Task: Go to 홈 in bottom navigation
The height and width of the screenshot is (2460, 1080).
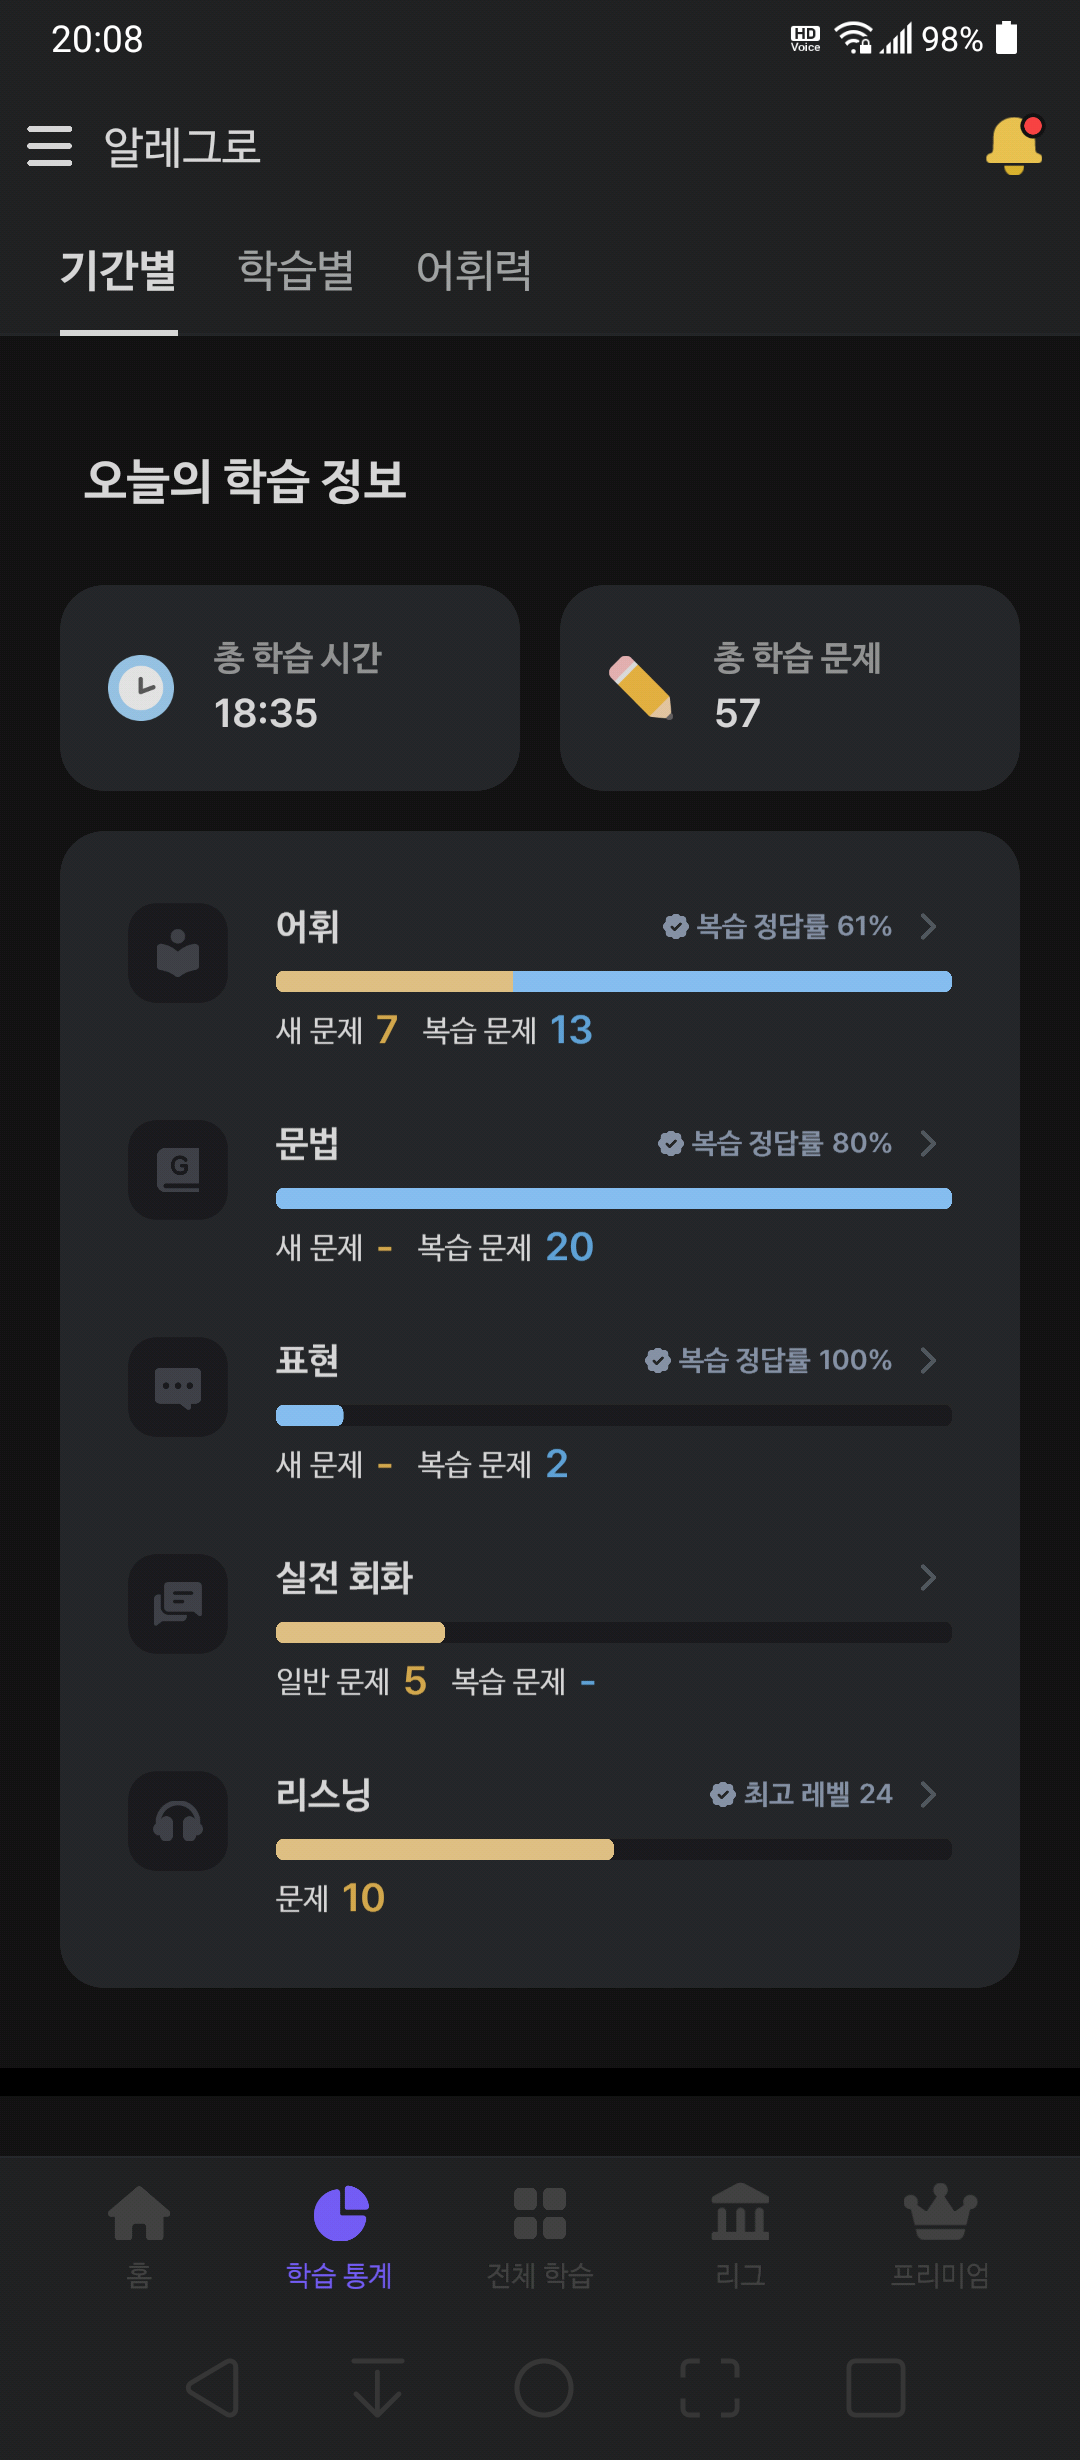Action: (139, 2236)
